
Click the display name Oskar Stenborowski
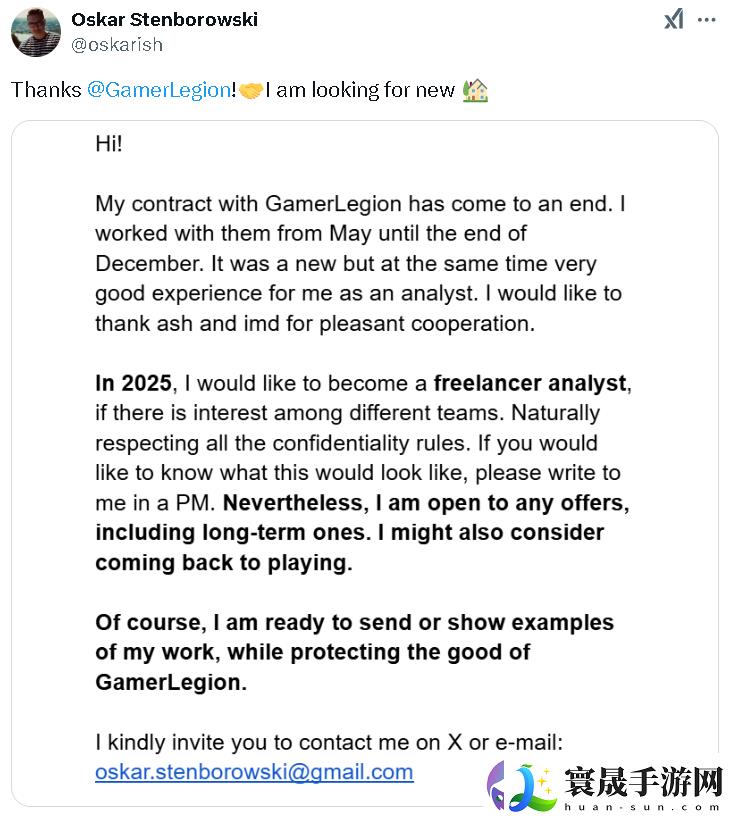click(x=164, y=20)
